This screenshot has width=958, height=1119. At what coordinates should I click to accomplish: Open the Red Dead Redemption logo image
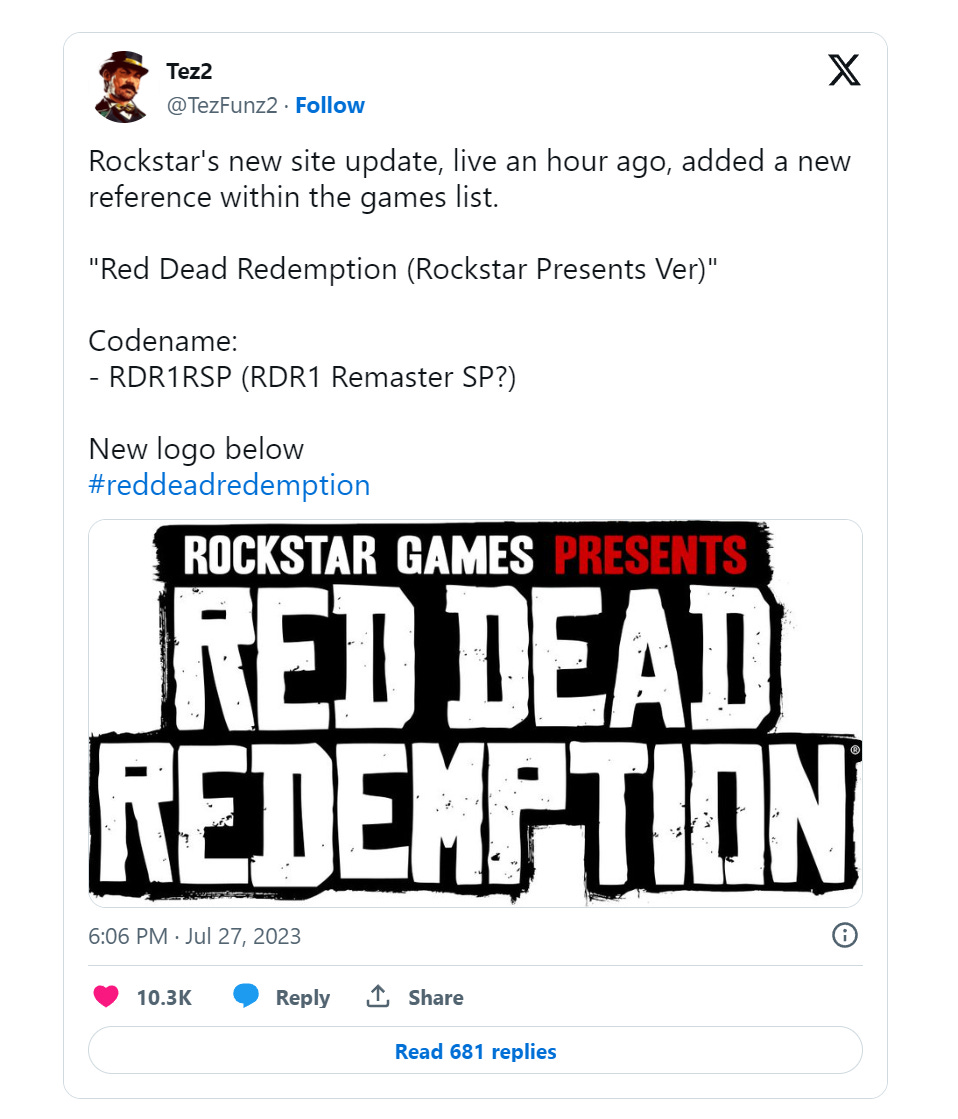[475, 713]
